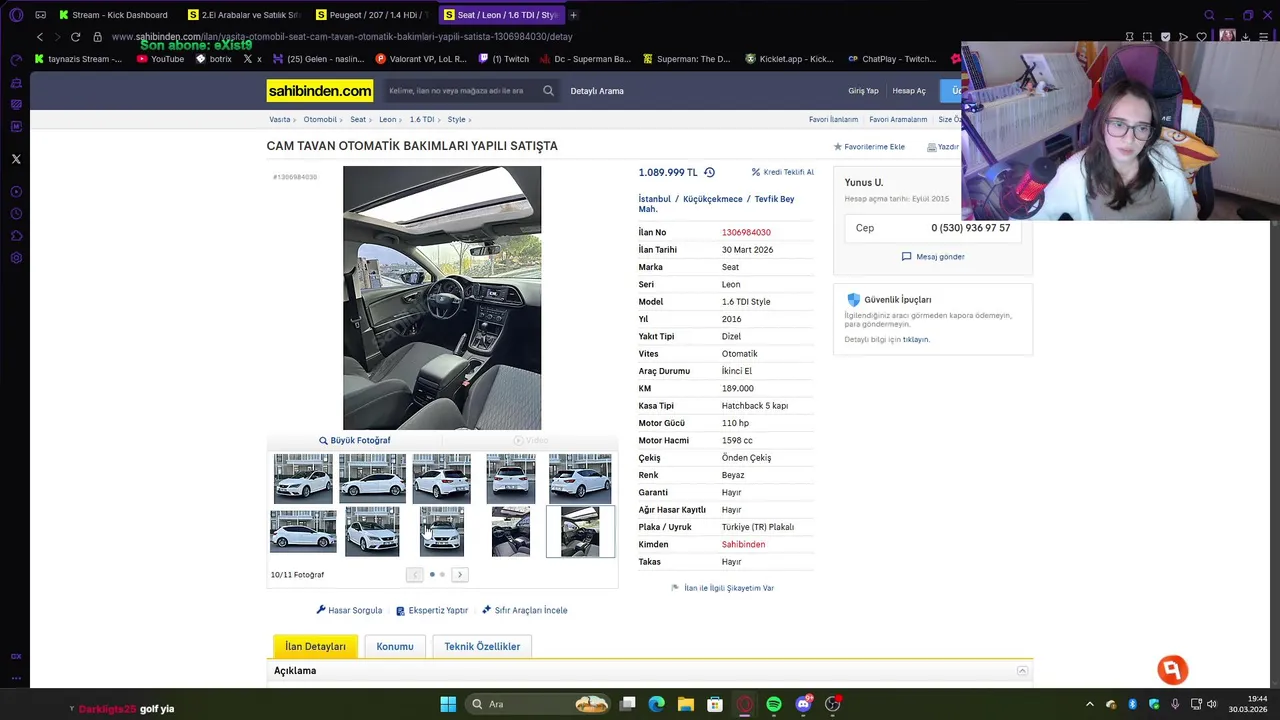Viewport: 1280px width, 720px height.
Task: Go back using the browser back arrow
Action: 40,37
